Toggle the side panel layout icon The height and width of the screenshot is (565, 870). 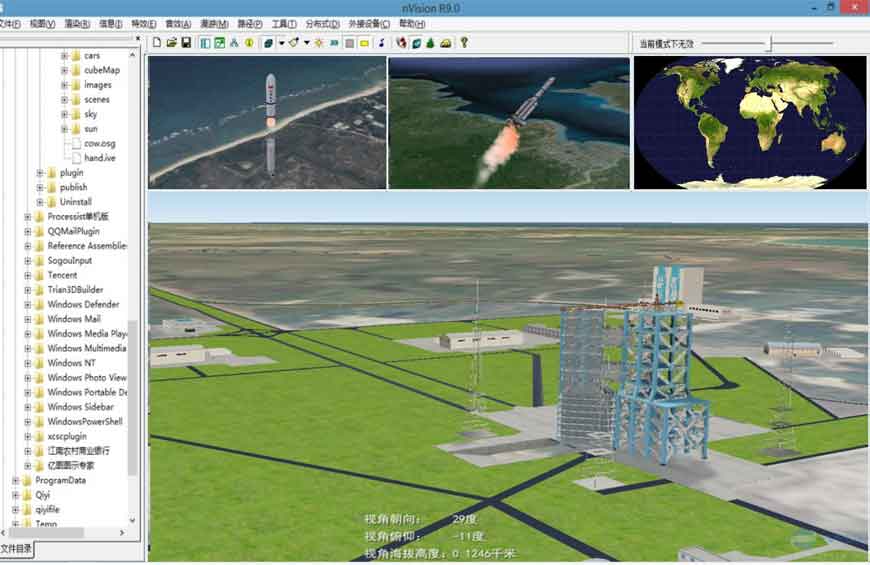(205, 43)
